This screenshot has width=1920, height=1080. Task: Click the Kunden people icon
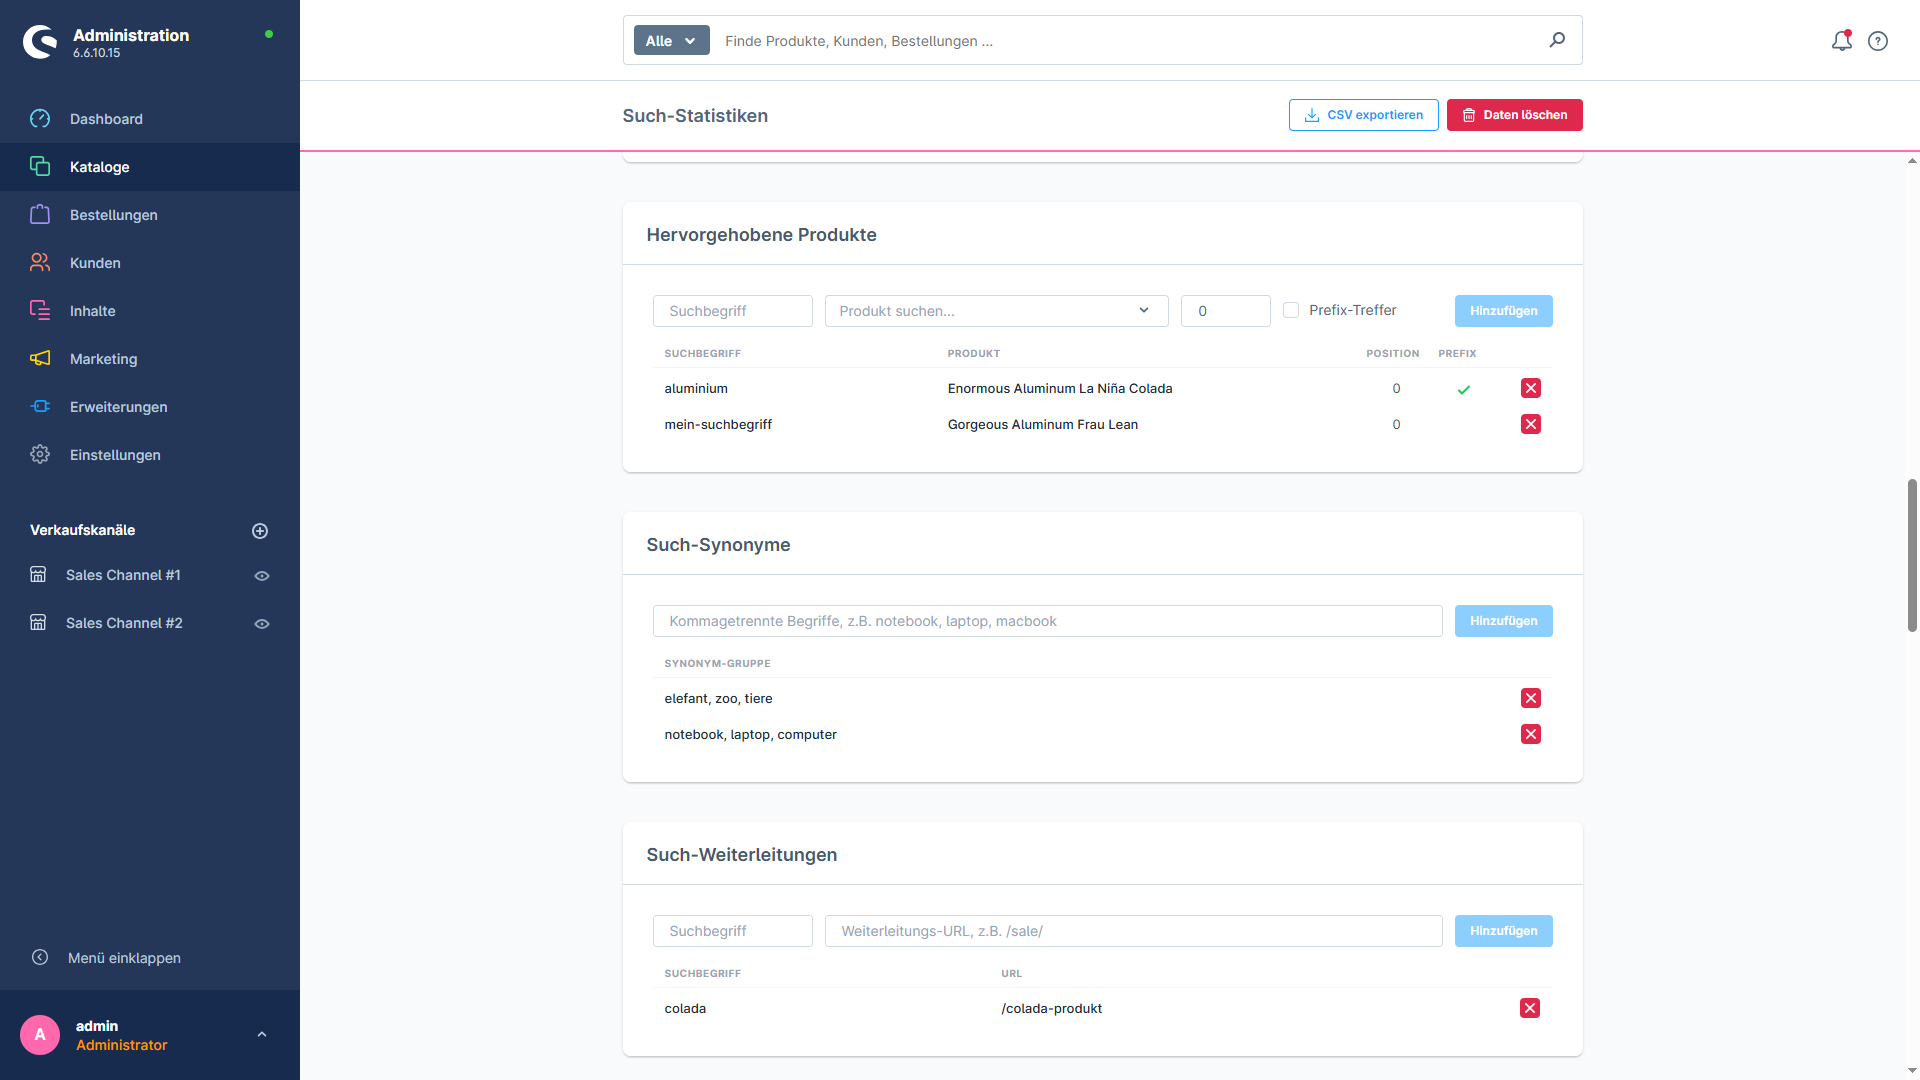(x=40, y=263)
